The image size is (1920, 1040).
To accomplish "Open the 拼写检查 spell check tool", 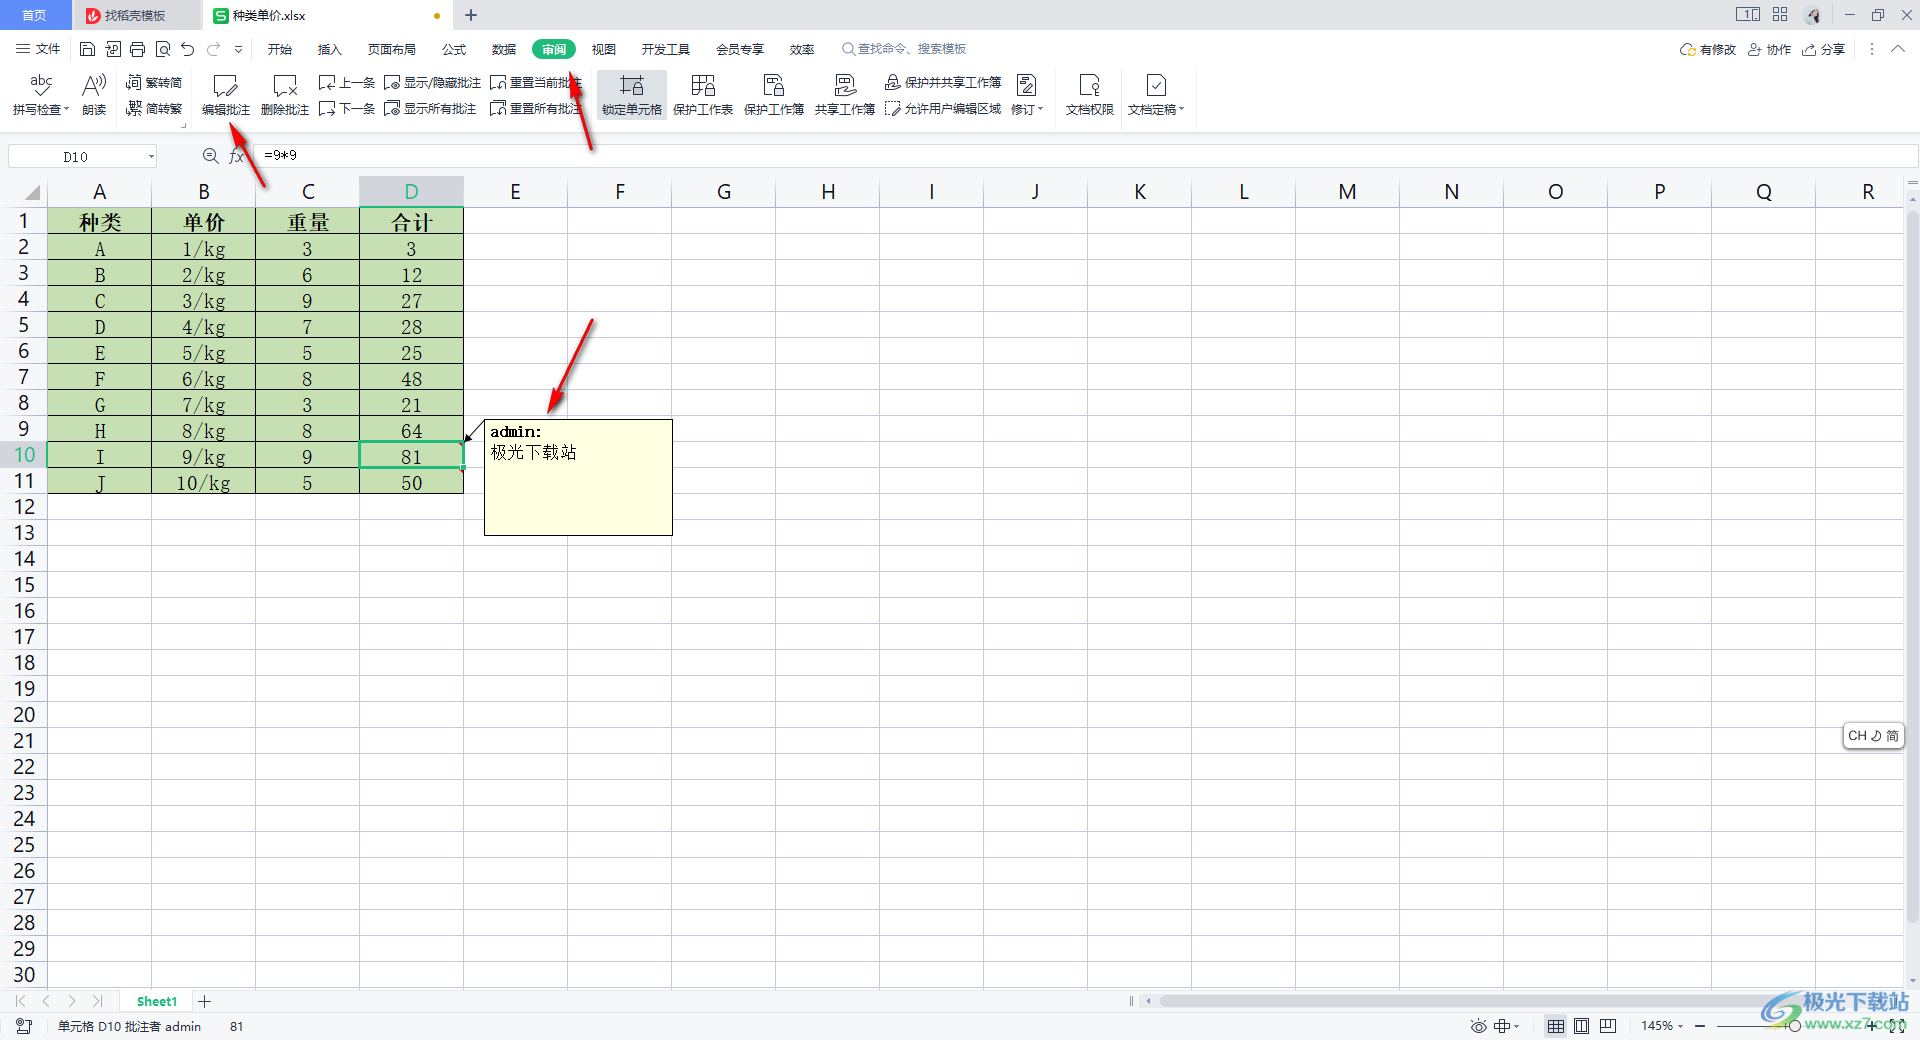I will click(41, 95).
